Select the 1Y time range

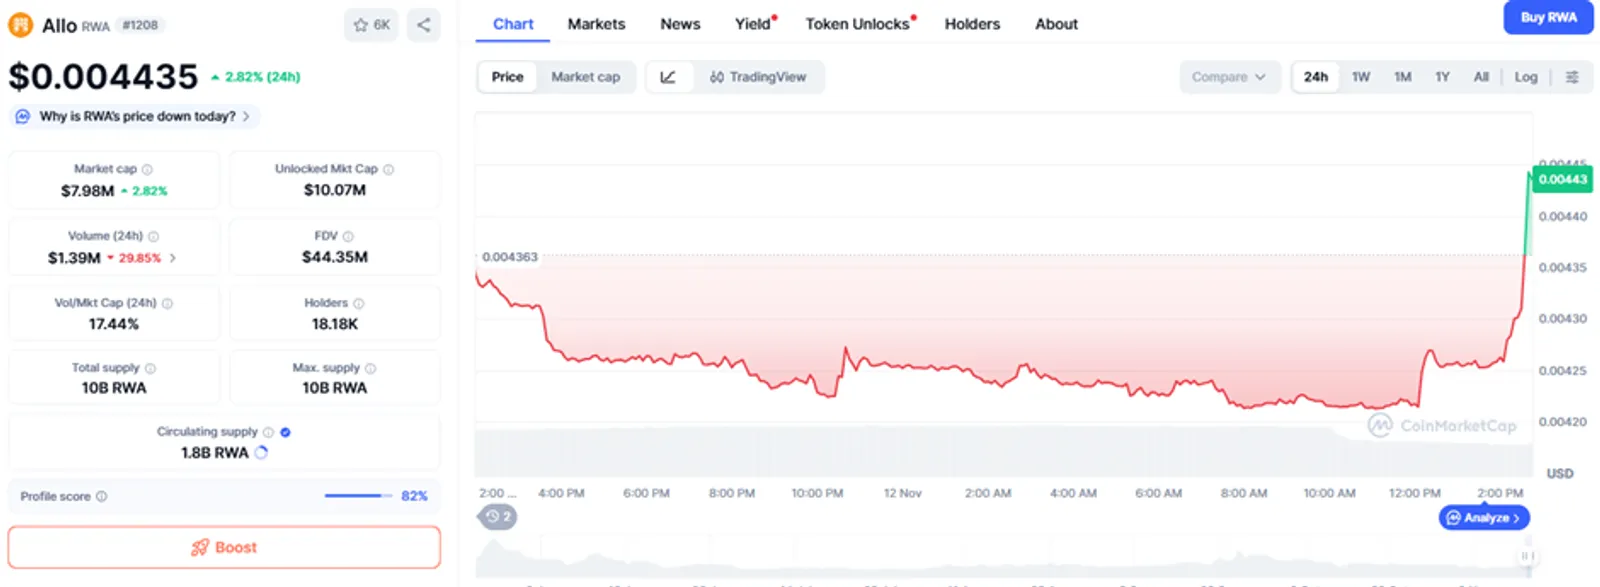(1442, 77)
